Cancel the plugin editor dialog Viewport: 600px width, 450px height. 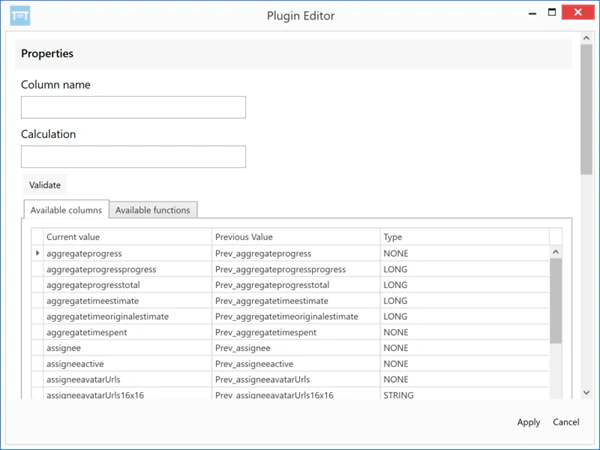566,422
